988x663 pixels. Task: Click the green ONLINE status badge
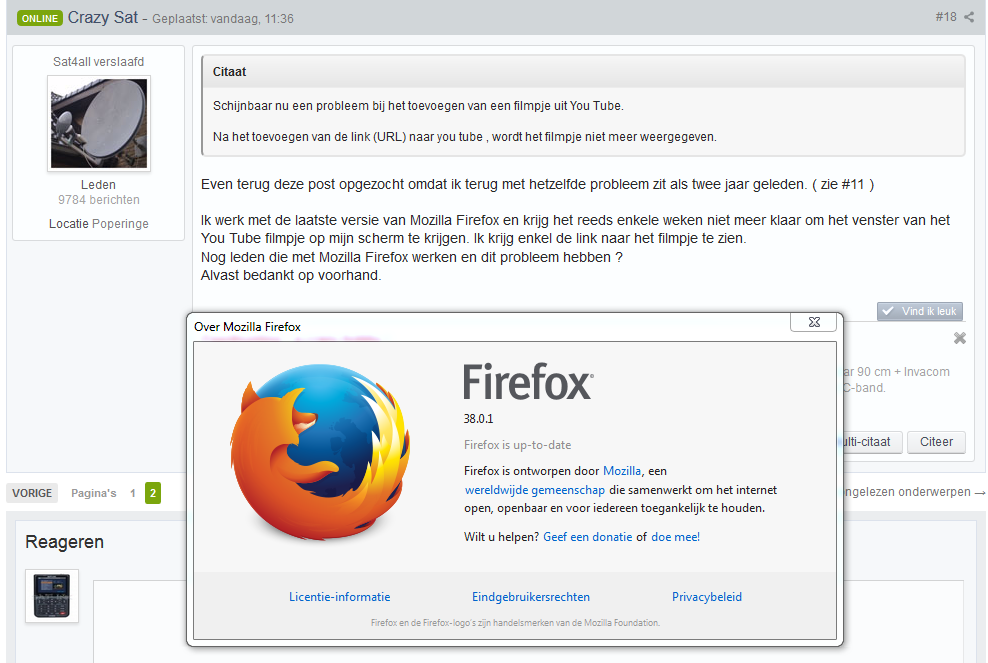pos(39,18)
